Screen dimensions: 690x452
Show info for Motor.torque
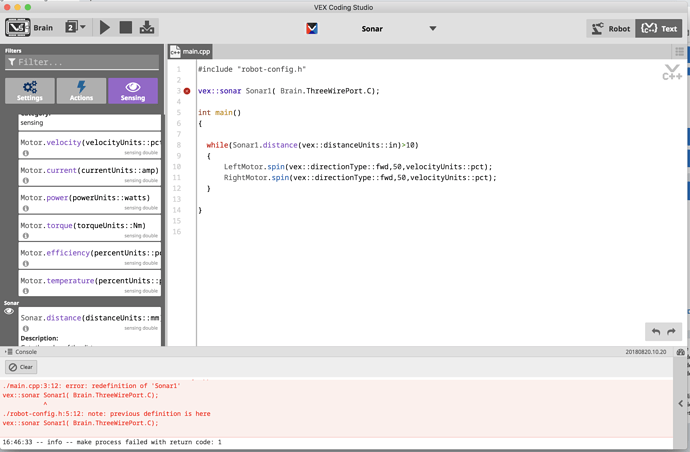point(26,236)
